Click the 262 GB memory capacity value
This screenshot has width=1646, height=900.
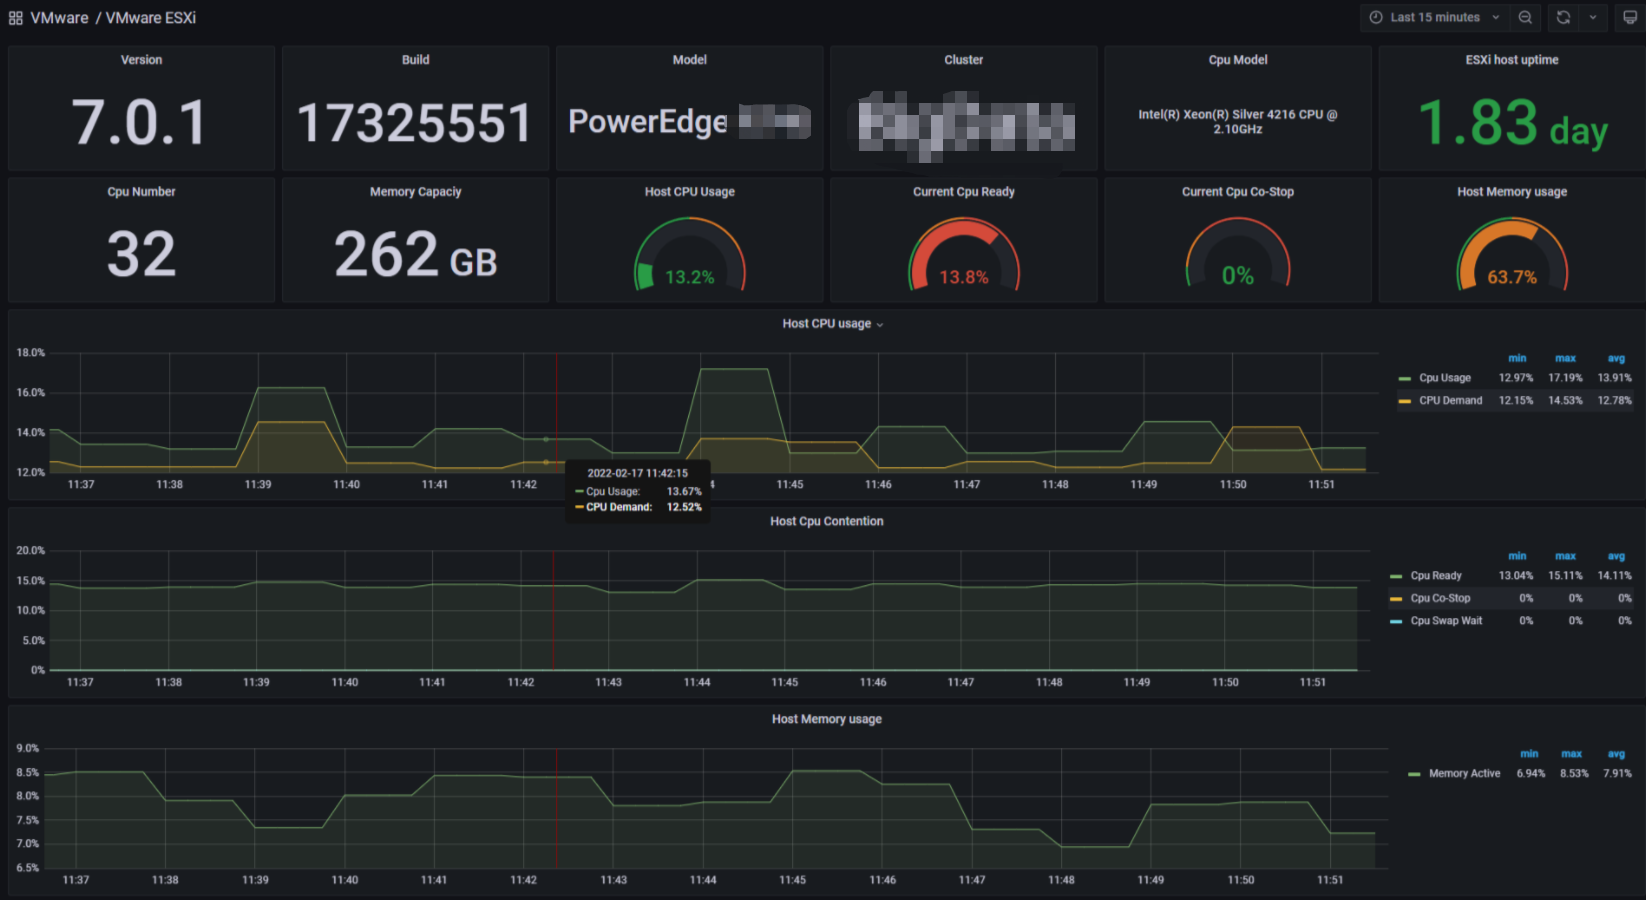(415, 254)
